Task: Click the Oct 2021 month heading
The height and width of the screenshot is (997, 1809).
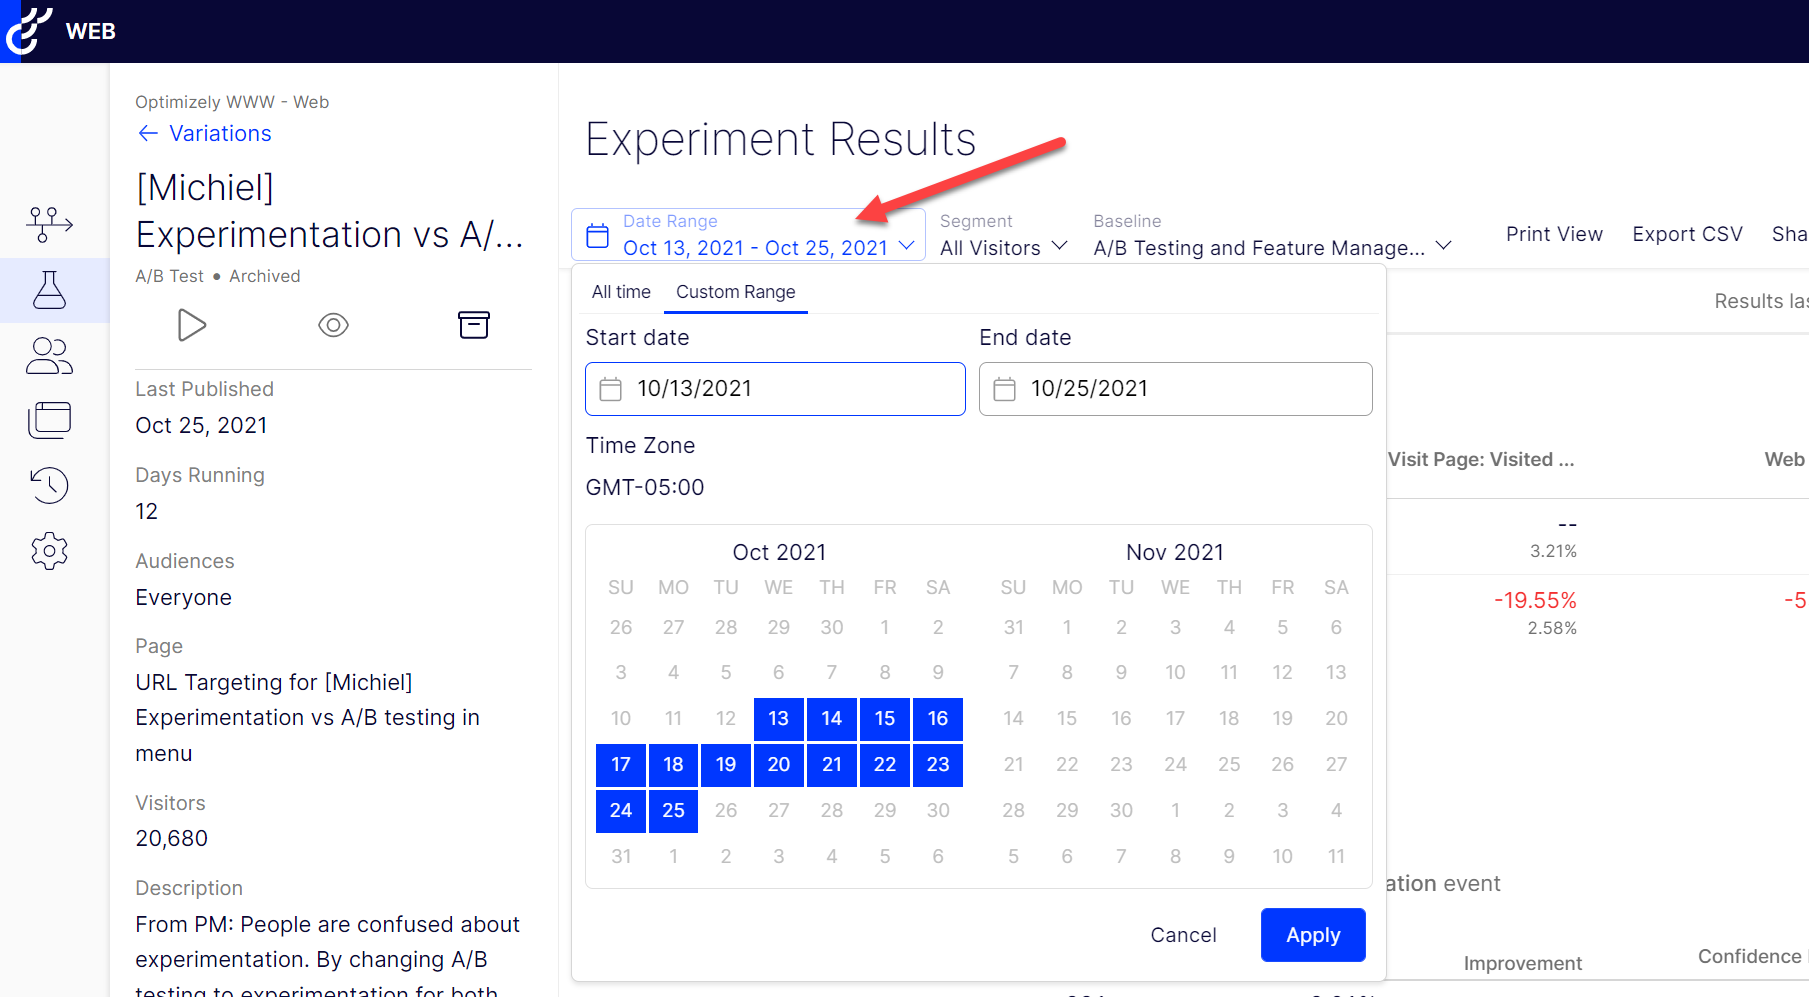Action: tap(779, 552)
